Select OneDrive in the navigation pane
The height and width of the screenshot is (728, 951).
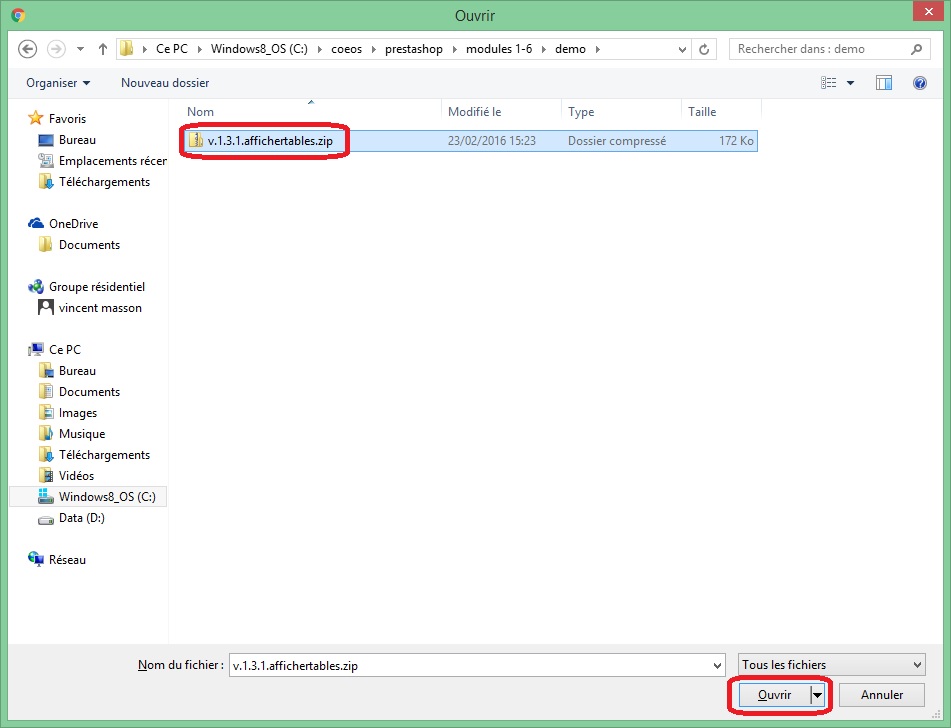click(x=73, y=224)
